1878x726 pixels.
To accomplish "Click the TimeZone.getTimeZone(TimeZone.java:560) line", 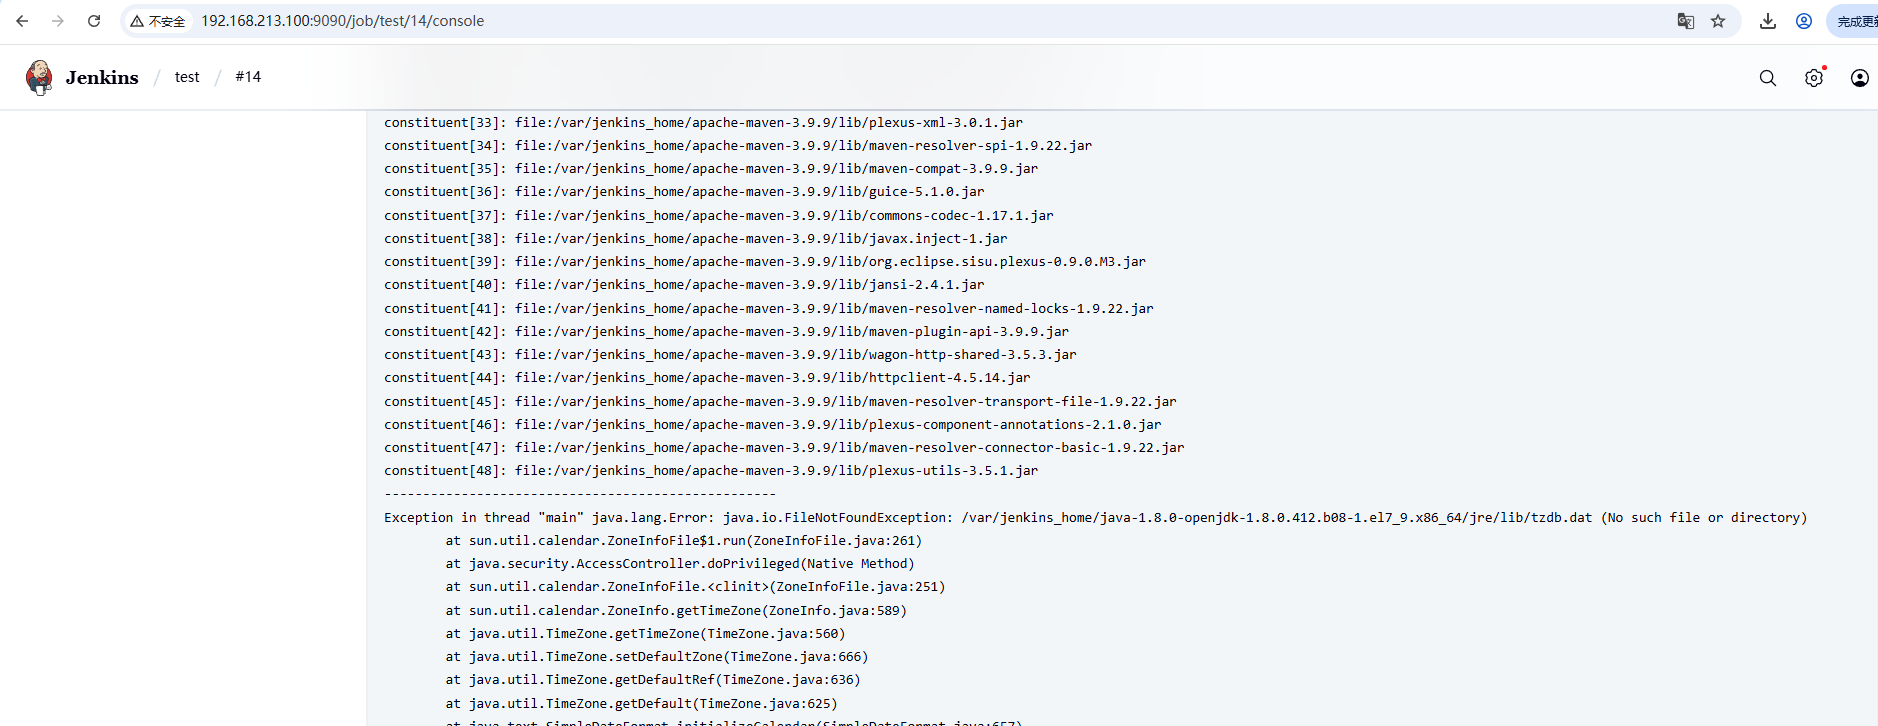I will click(645, 633).
